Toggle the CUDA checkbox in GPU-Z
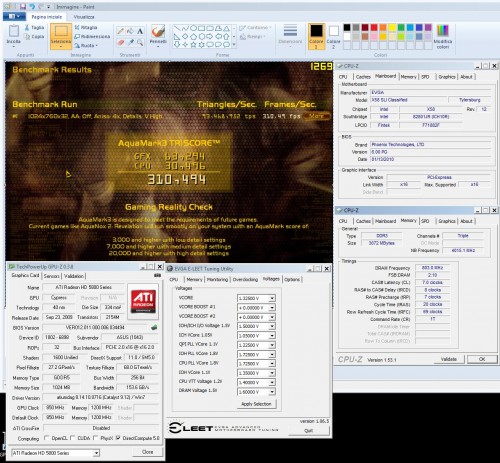Image resolution: width=500 pixels, height=463 pixels. (72, 438)
